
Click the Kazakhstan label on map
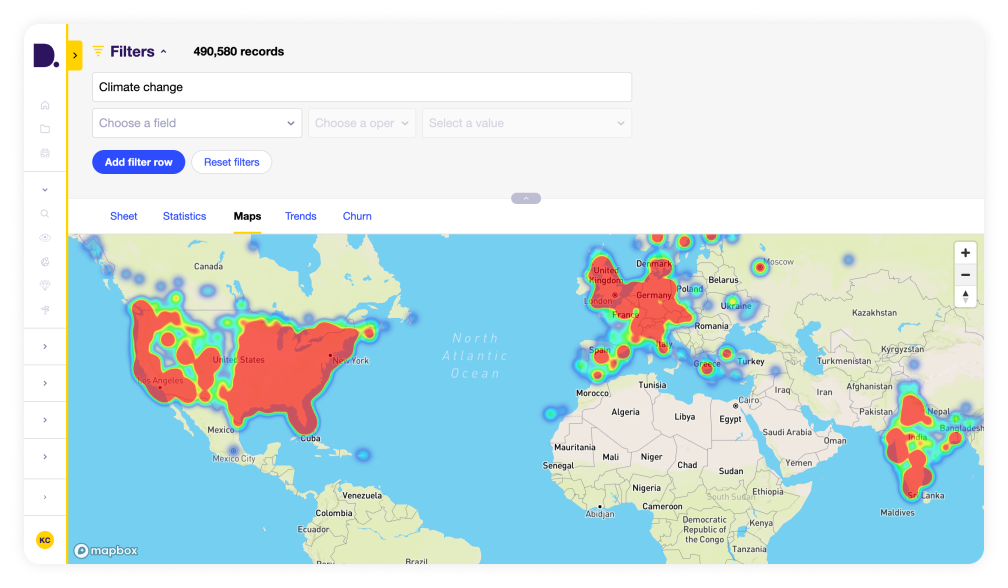[874, 312]
